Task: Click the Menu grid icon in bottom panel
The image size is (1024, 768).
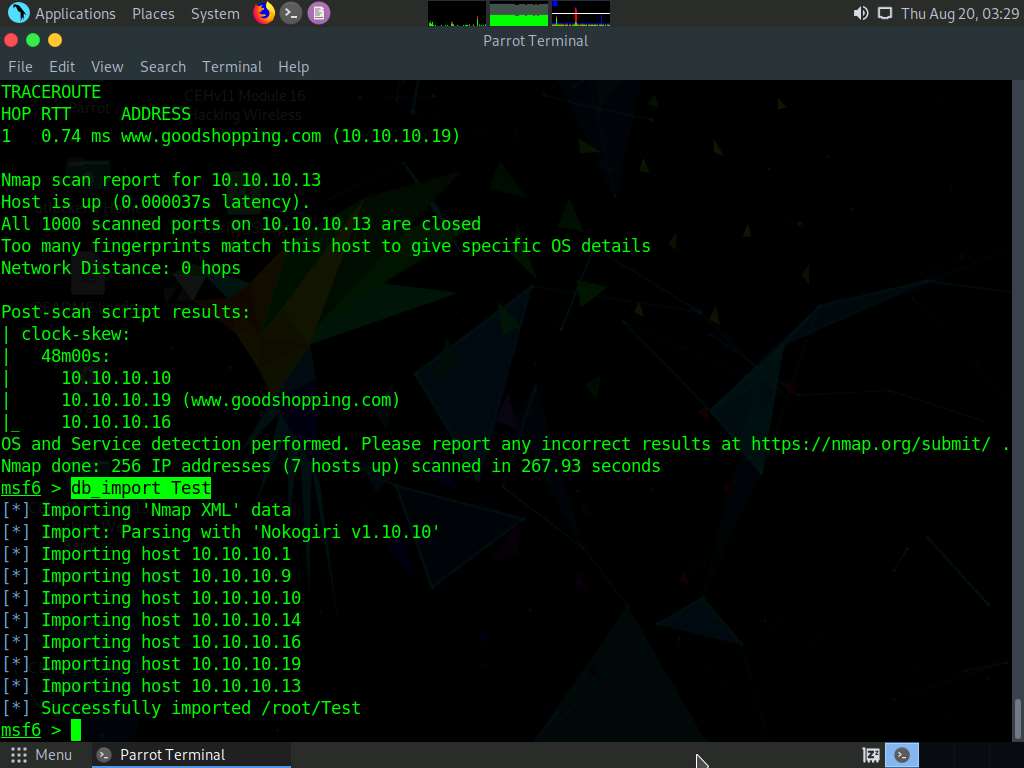Action: point(19,755)
